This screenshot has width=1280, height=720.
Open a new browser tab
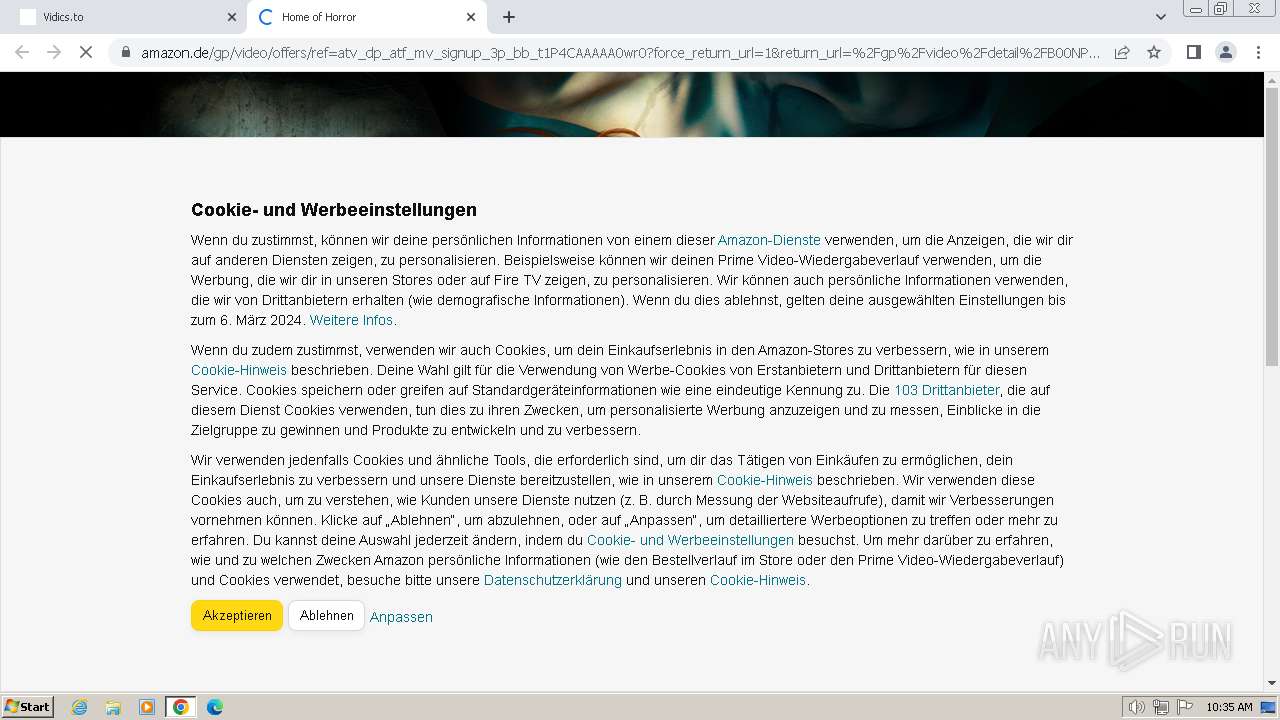tap(509, 17)
